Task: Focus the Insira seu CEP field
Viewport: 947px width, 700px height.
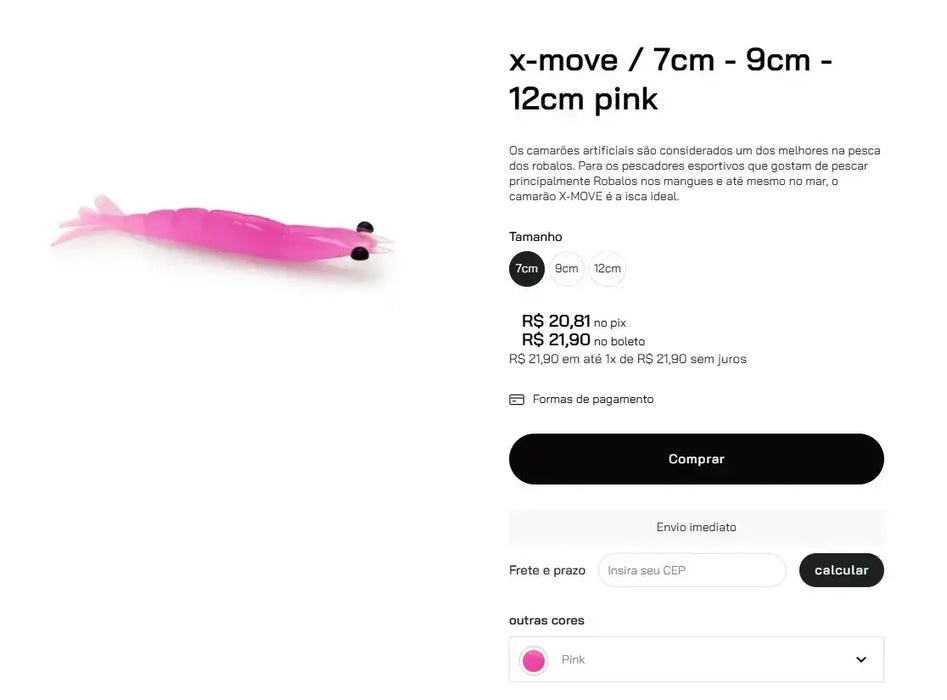Action: pyautogui.click(x=692, y=570)
